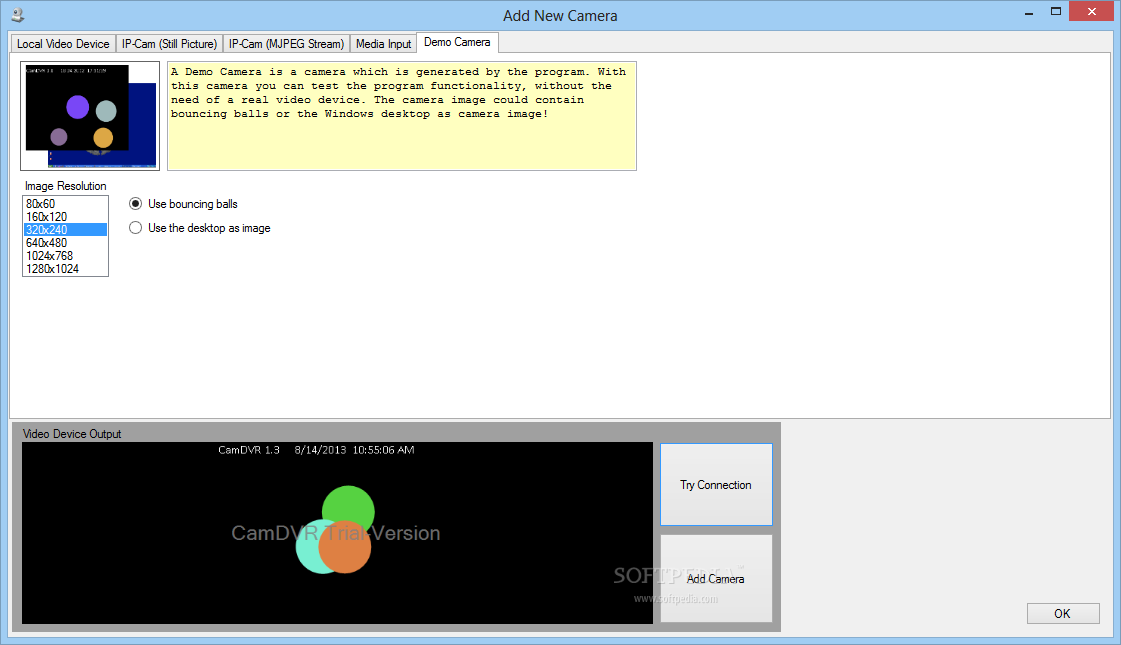
Task: Maximize the Add New Camera window
Action: click(x=1056, y=12)
